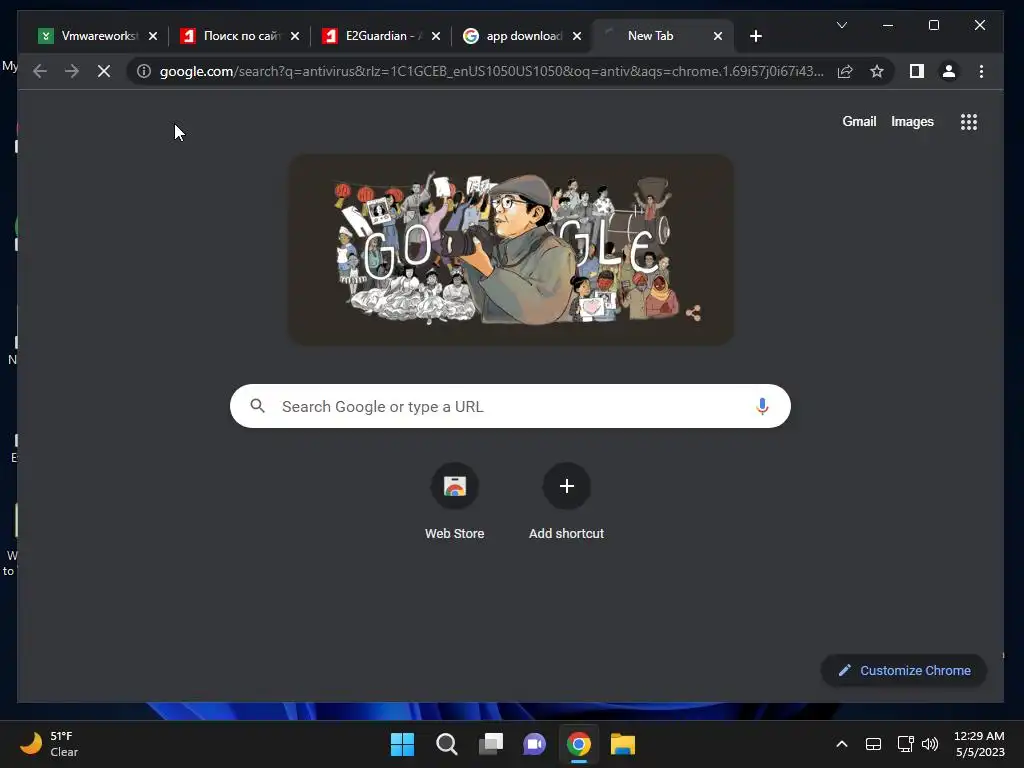Go back with the browser back arrow
Screen dimensions: 1024x768
[x=40, y=71]
